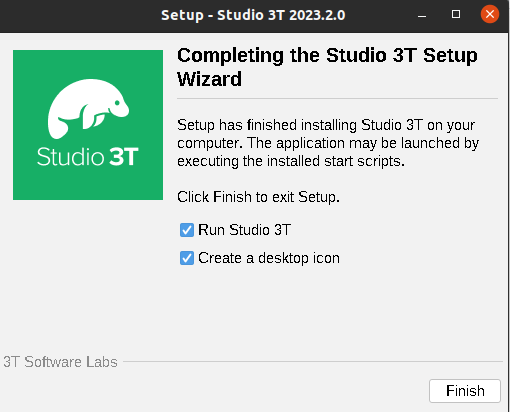Select the "Create a desktop icon" label text
Viewport: 510px width, 412px height.
pos(269,258)
